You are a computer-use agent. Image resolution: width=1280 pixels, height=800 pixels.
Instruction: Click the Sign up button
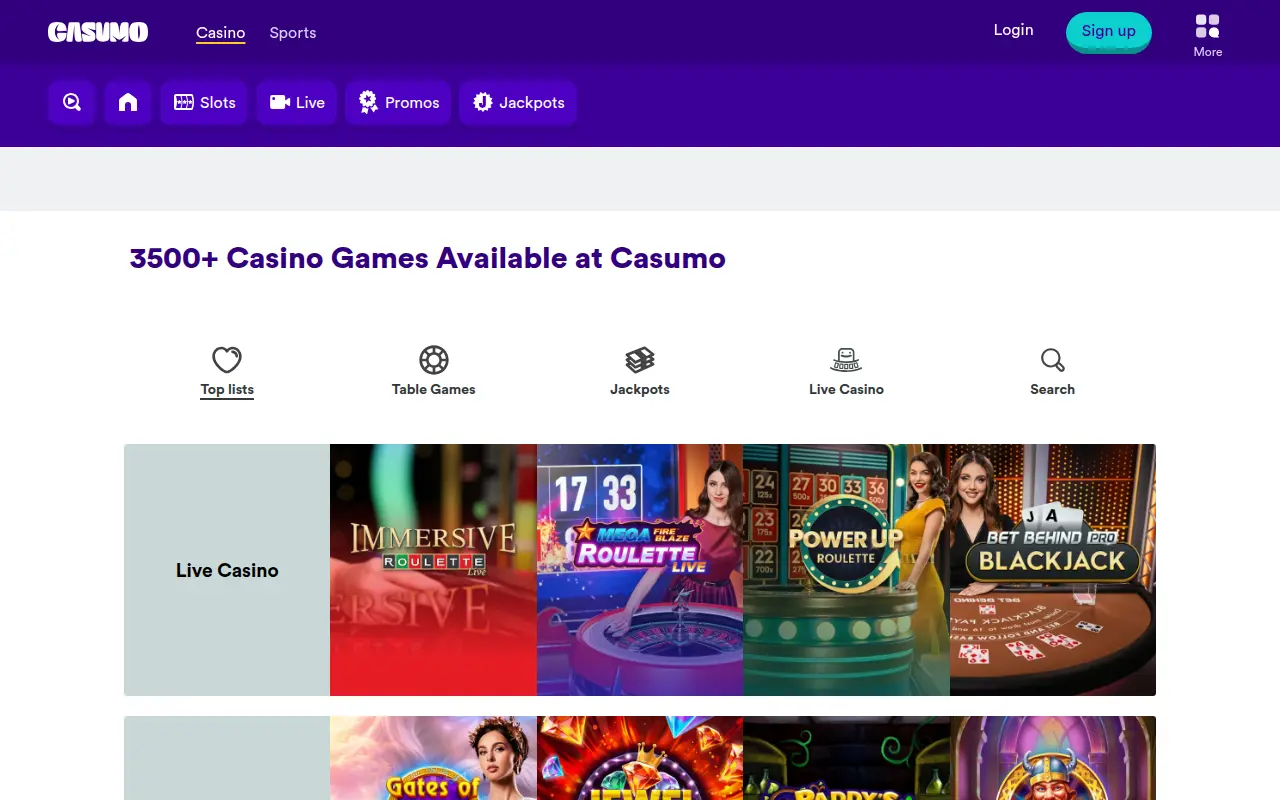(x=1109, y=31)
